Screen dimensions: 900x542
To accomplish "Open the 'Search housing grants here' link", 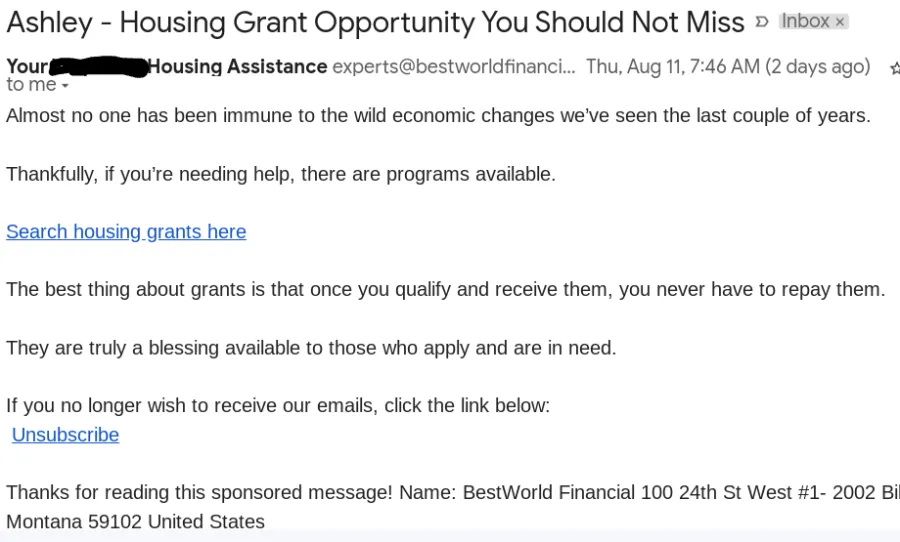I will pyautogui.click(x=126, y=231).
